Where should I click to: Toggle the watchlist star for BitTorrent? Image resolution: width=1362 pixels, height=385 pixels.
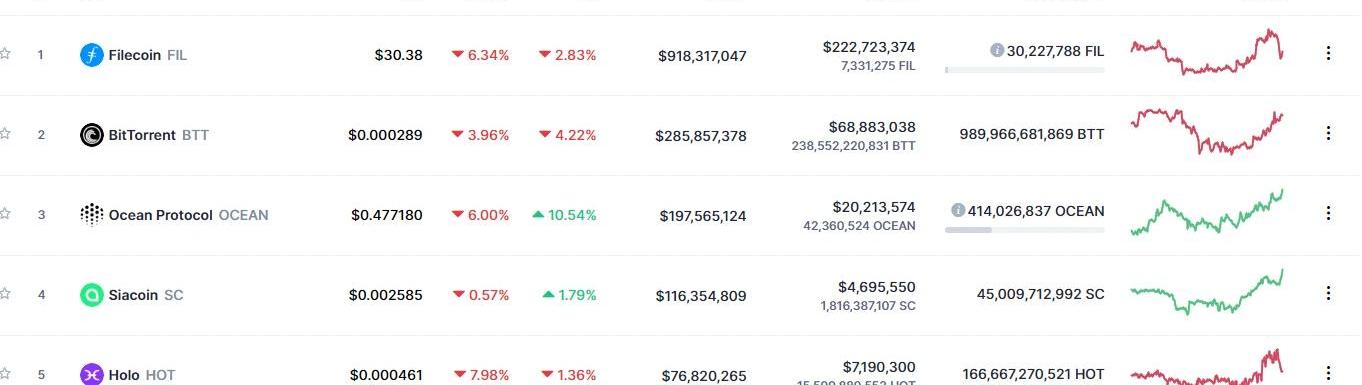click(x=5, y=134)
